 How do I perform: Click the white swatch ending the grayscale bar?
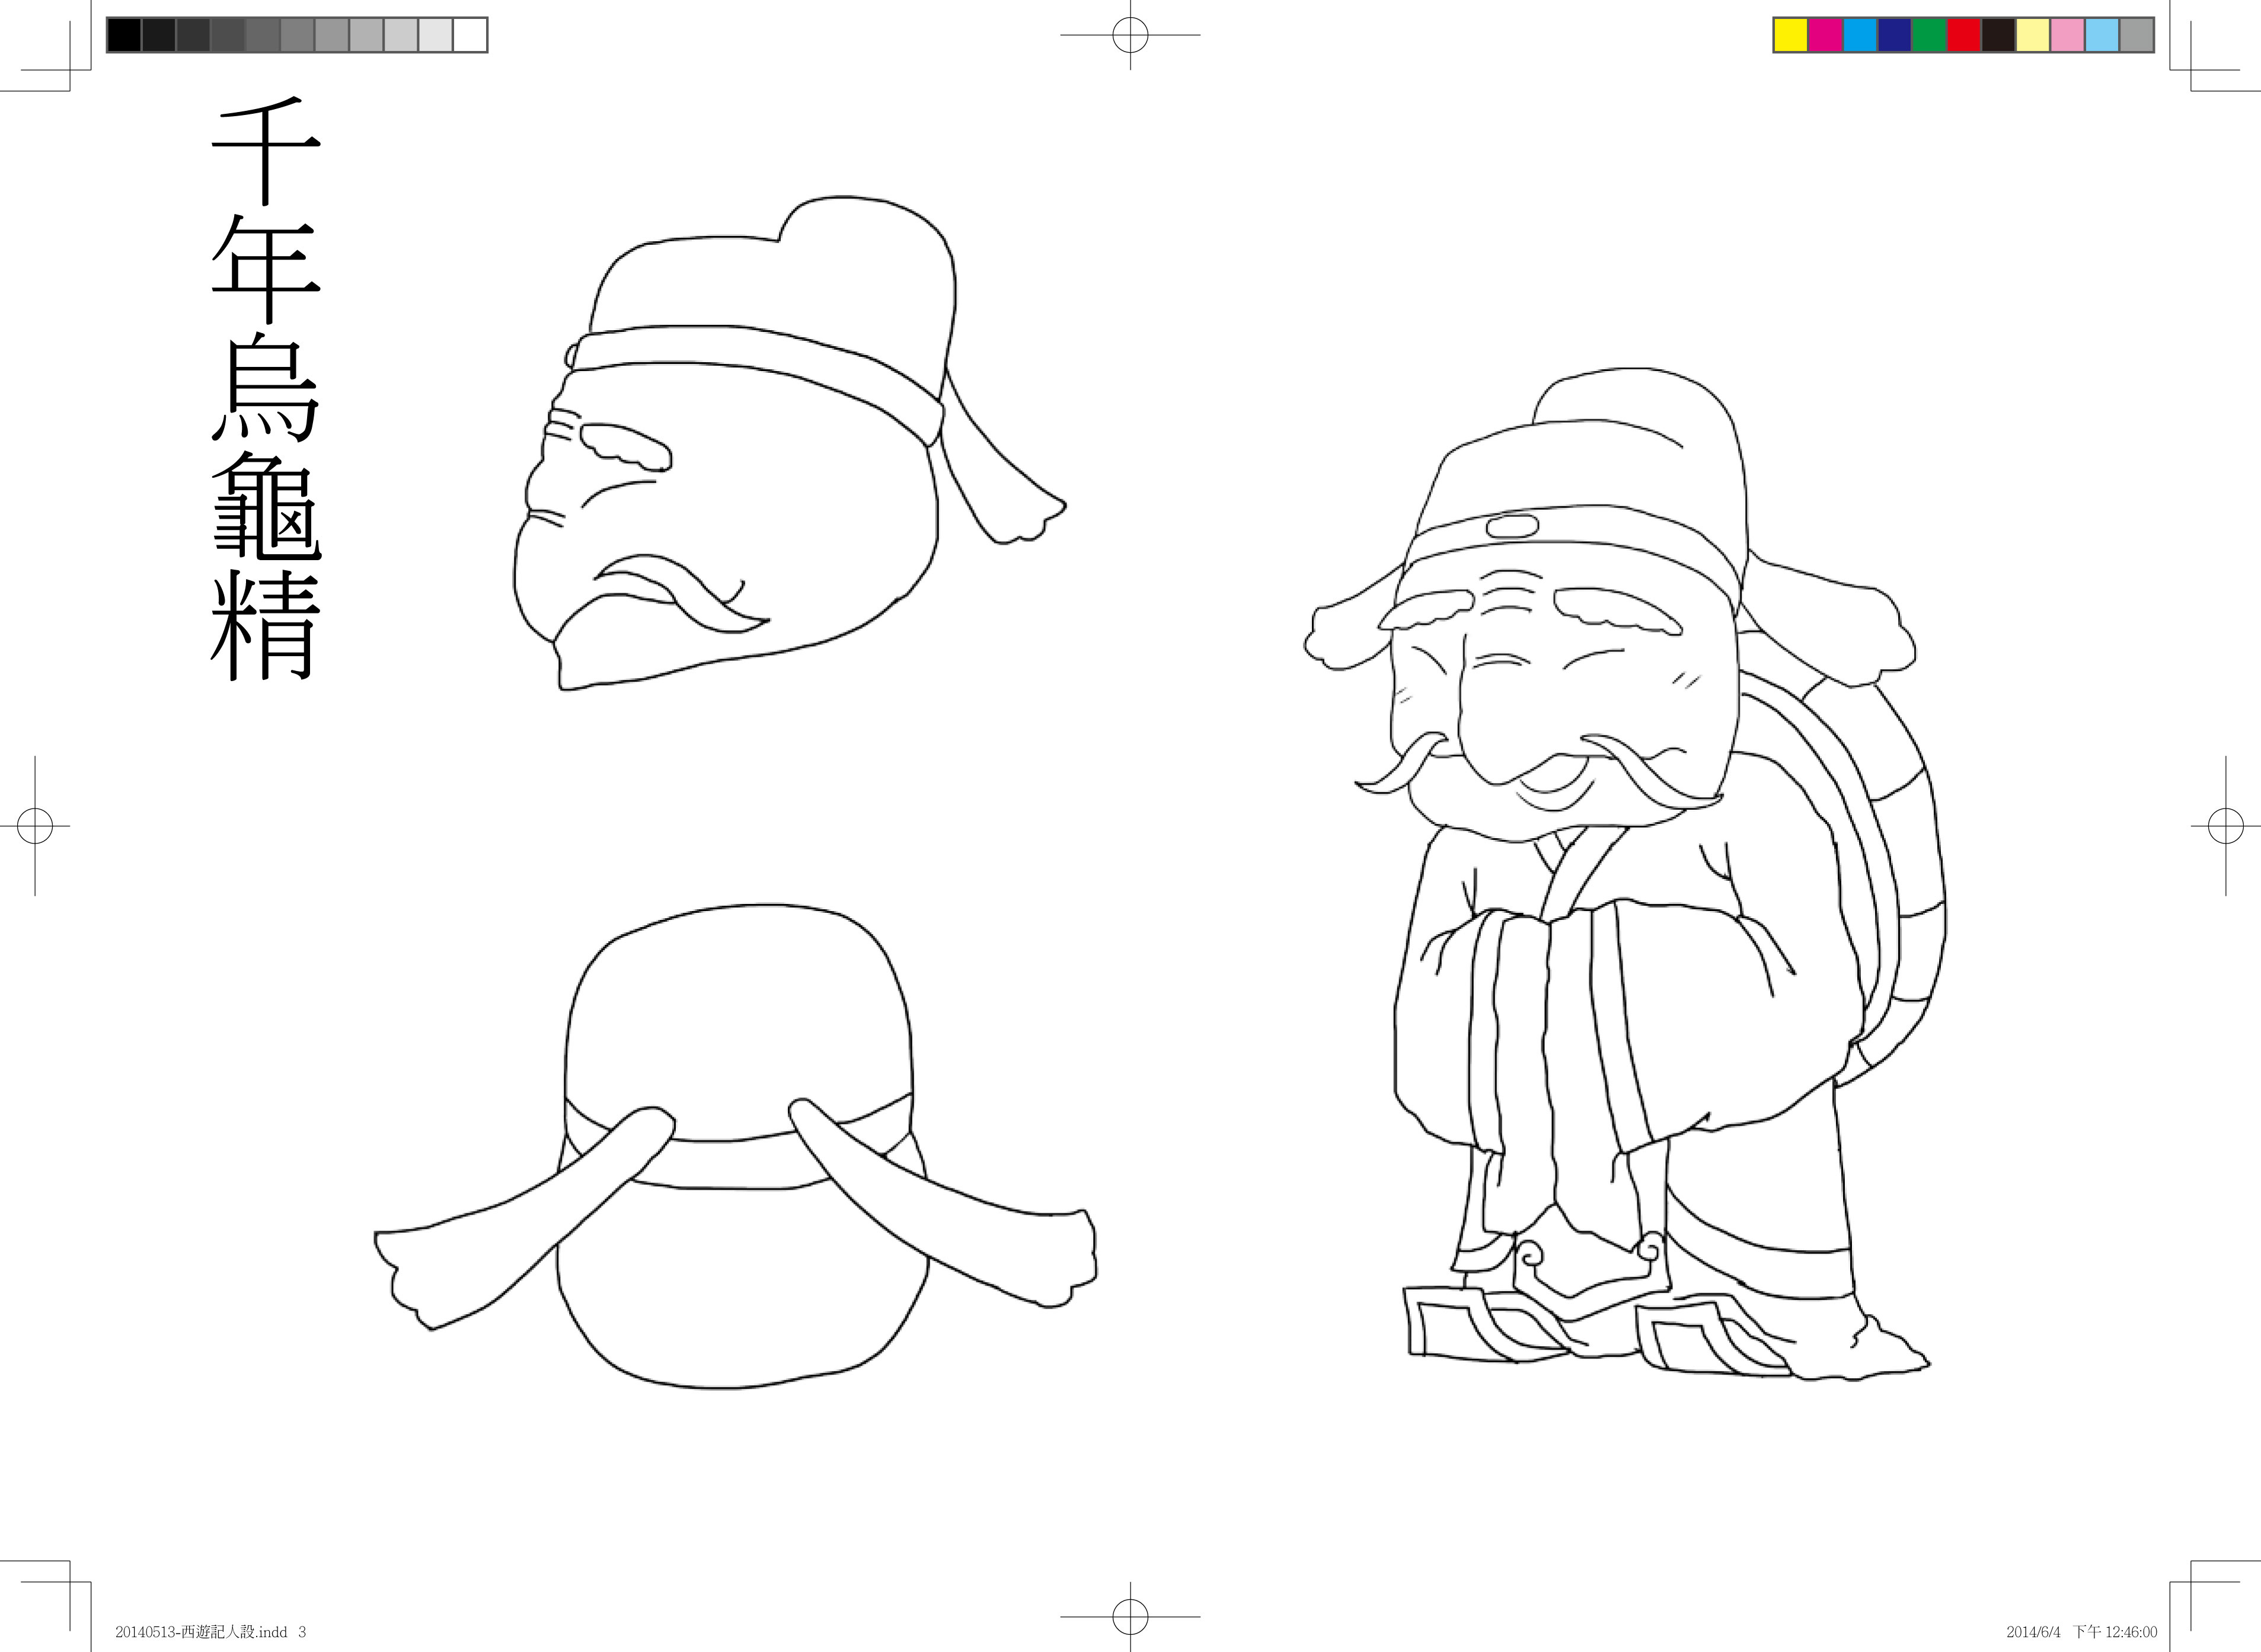[x=469, y=35]
